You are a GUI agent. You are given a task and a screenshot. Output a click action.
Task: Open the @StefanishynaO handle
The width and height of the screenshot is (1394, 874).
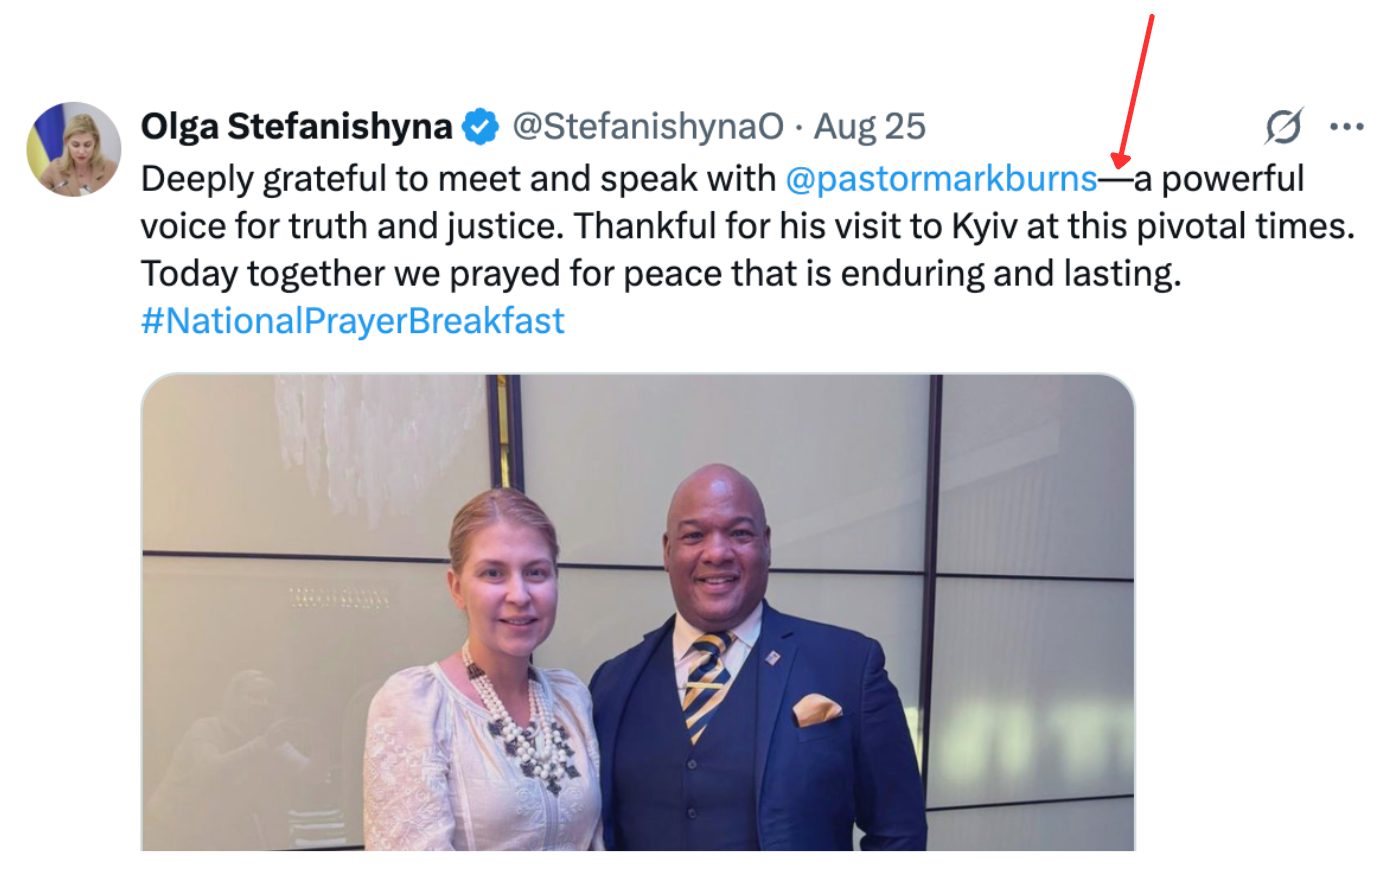click(648, 126)
